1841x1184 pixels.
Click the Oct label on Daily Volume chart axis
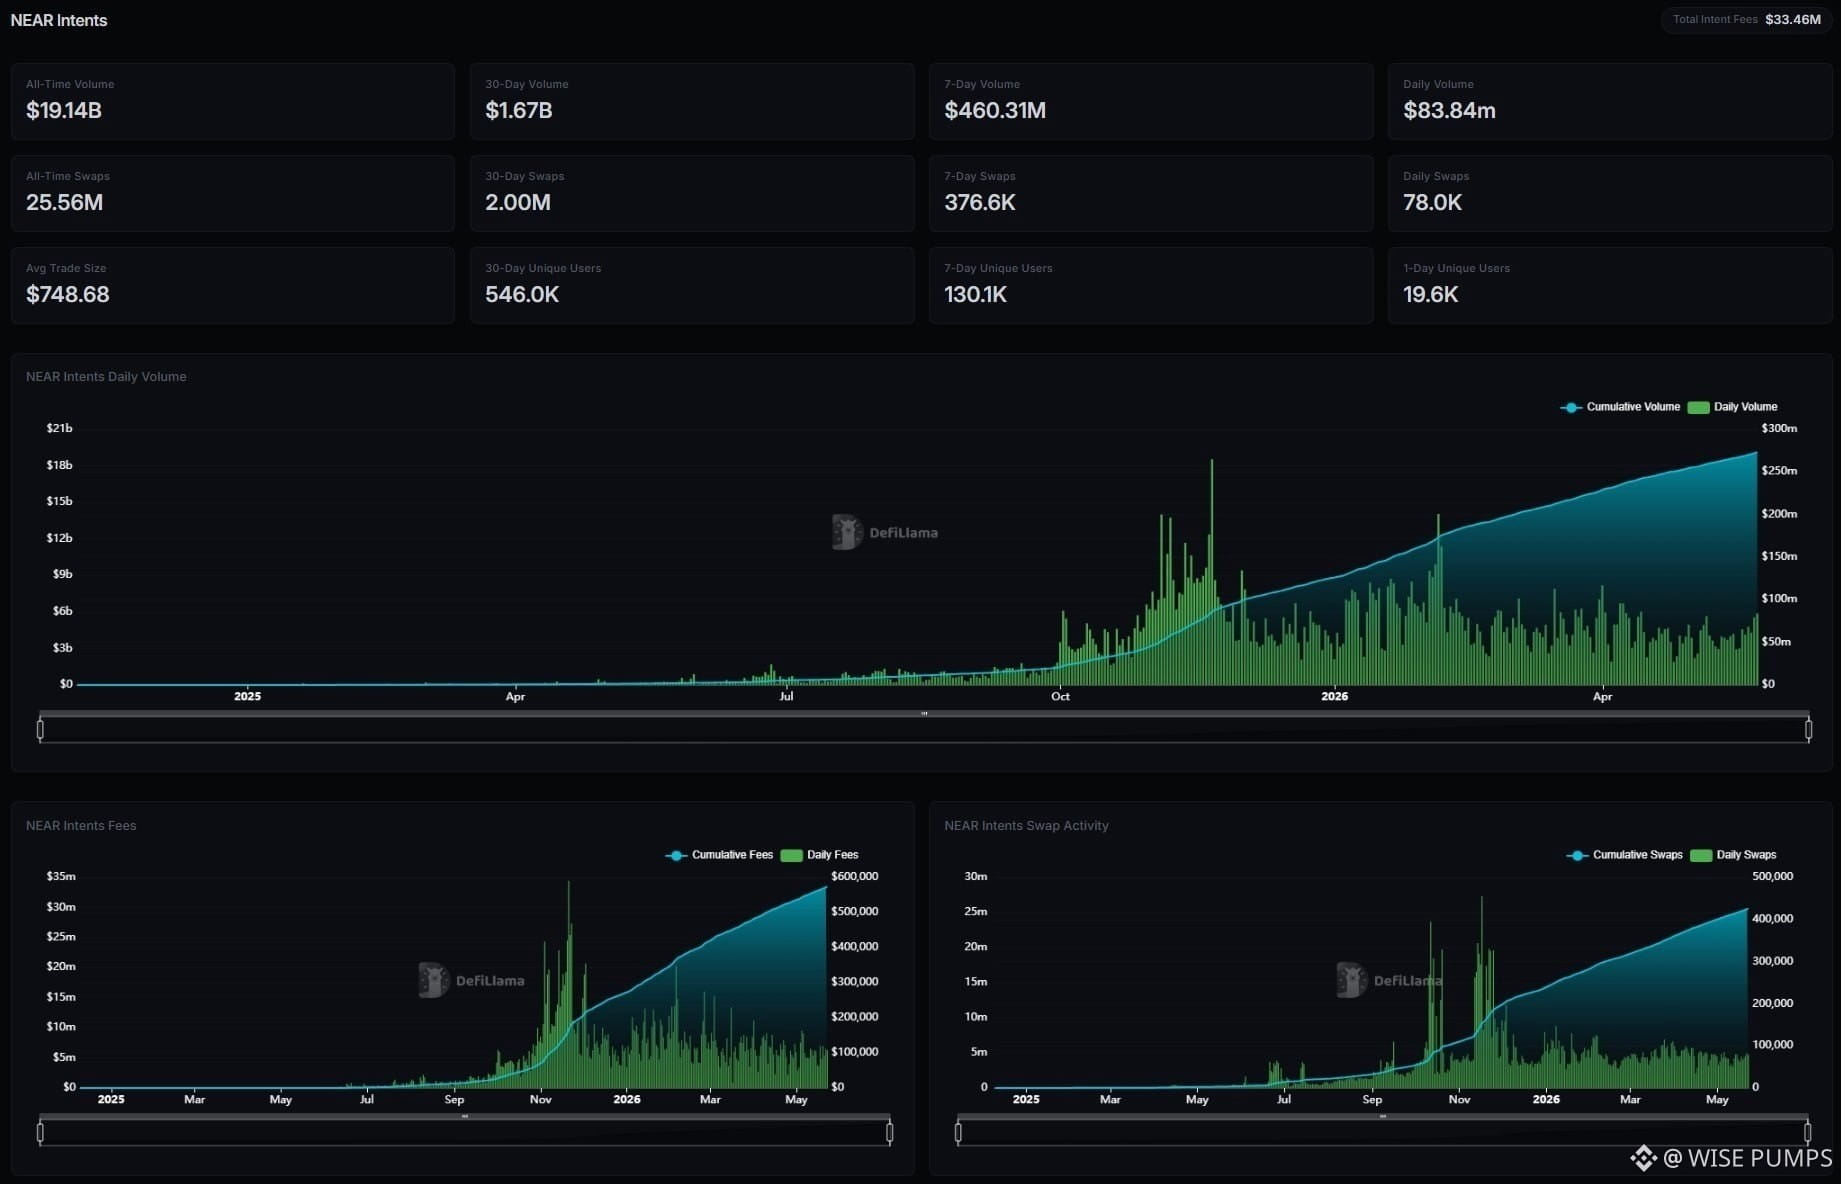(1060, 696)
